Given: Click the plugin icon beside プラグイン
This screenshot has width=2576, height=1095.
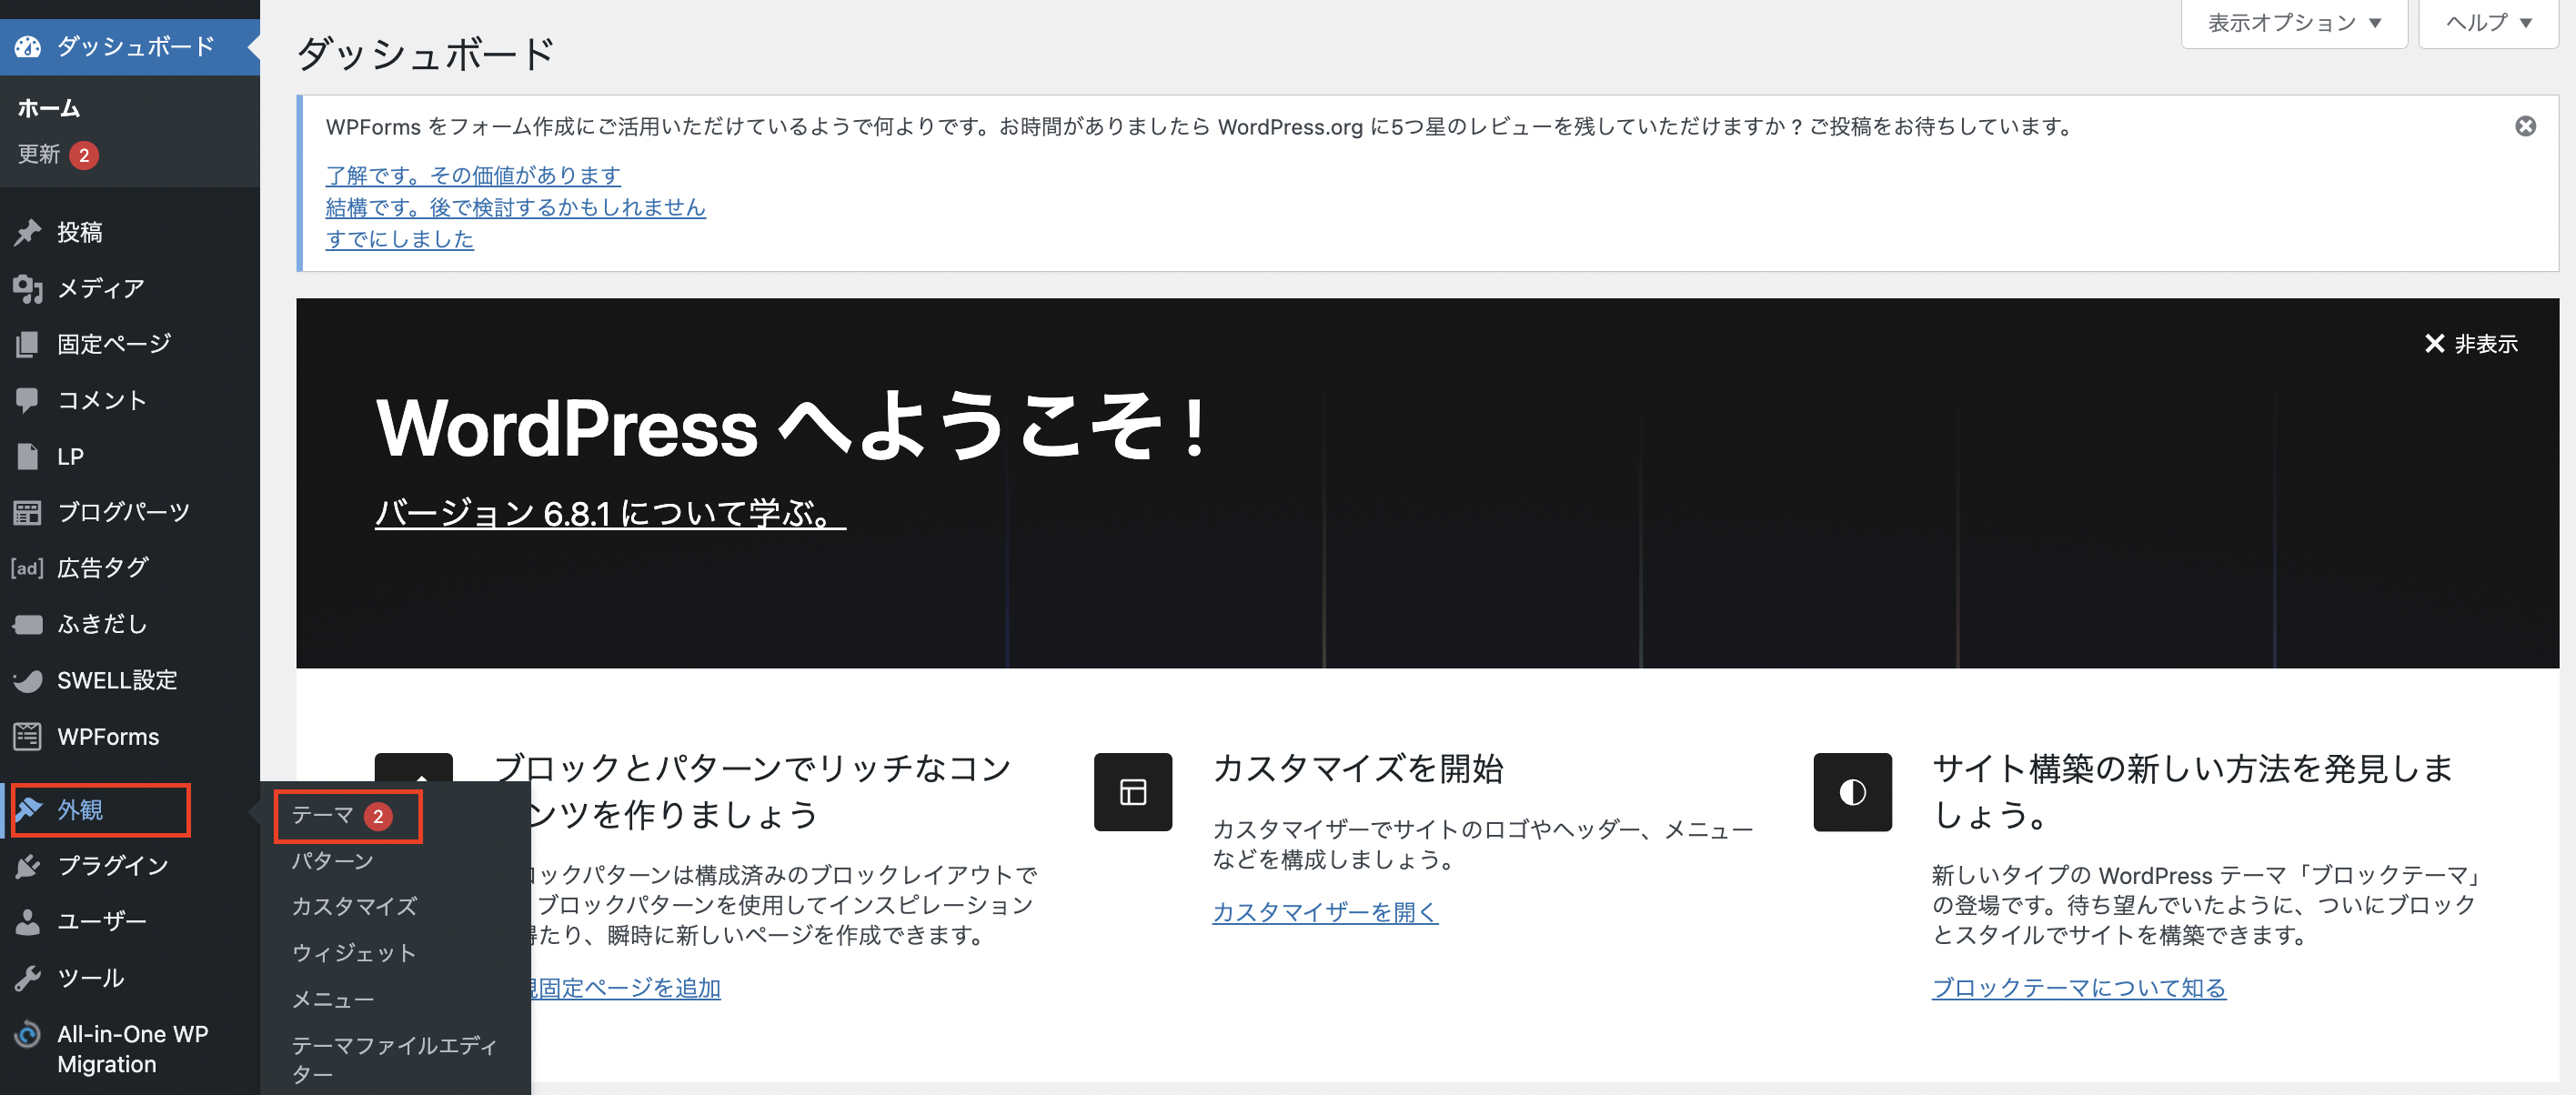Looking at the screenshot, I should click(x=28, y=865).
